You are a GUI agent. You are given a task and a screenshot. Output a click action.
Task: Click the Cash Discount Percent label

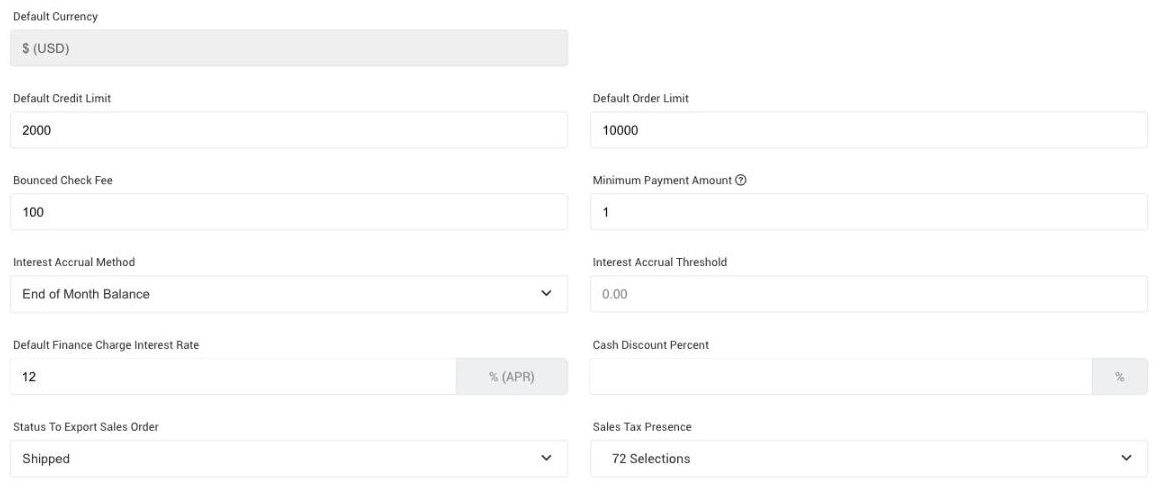point(651,345)
